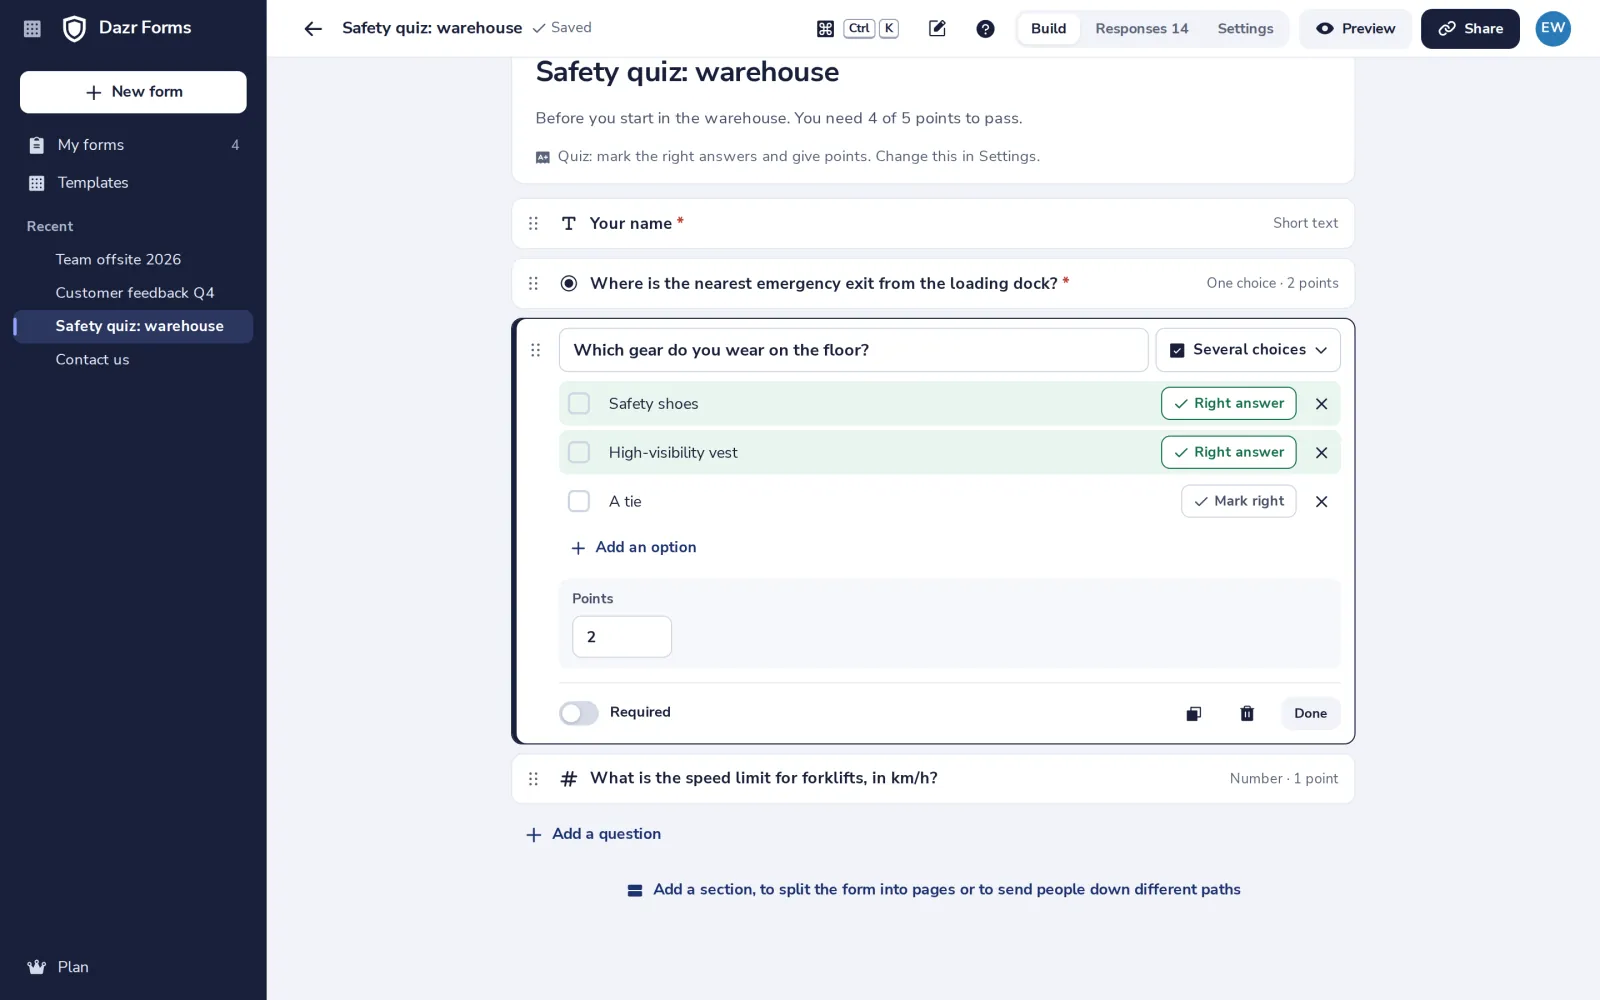Click the Dazr Forms shield logo
Image resolution: width=1600 pixels, height=1000 pixels.
(74, 28)
